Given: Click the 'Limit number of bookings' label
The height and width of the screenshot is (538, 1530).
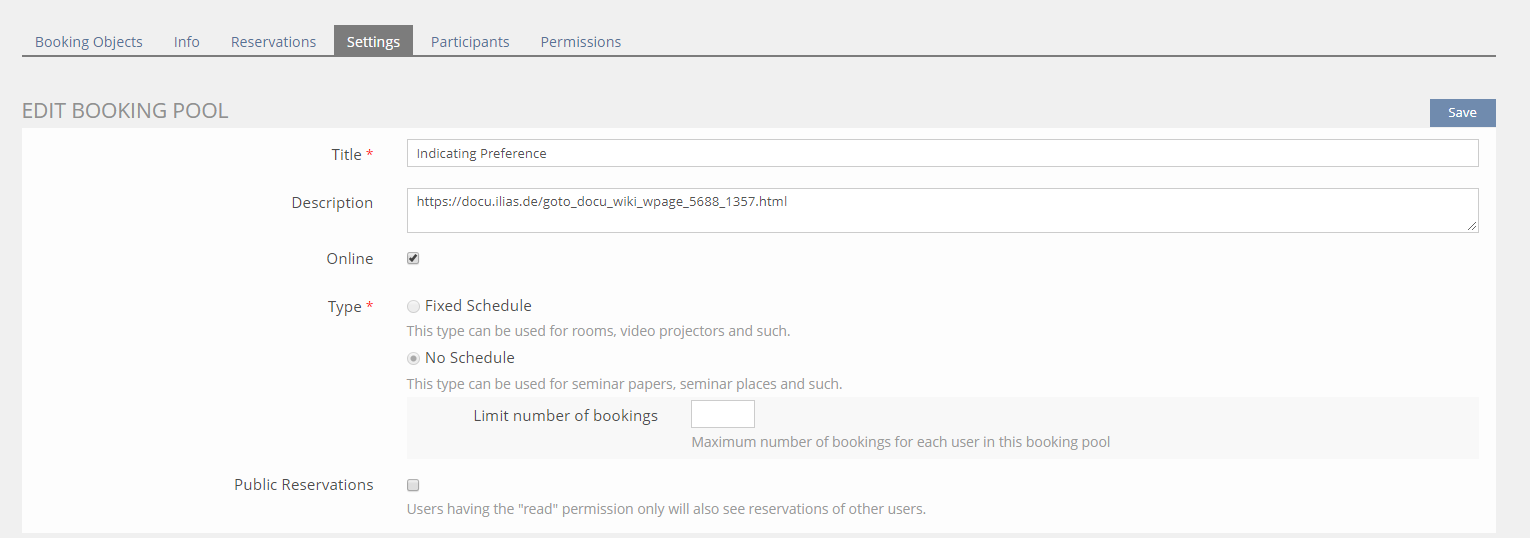Looking at the screenshot, I should pos(565,416).
